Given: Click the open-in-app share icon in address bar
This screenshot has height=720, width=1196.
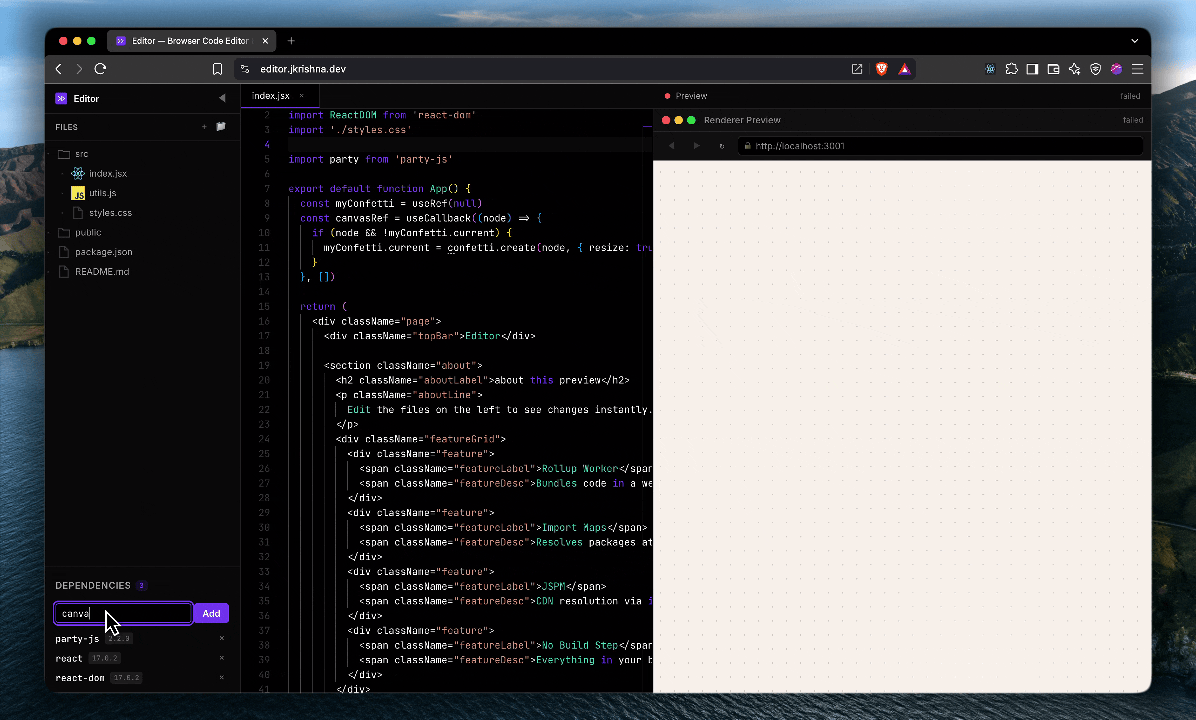Looking at the screenshot, I should coord(857,69).
